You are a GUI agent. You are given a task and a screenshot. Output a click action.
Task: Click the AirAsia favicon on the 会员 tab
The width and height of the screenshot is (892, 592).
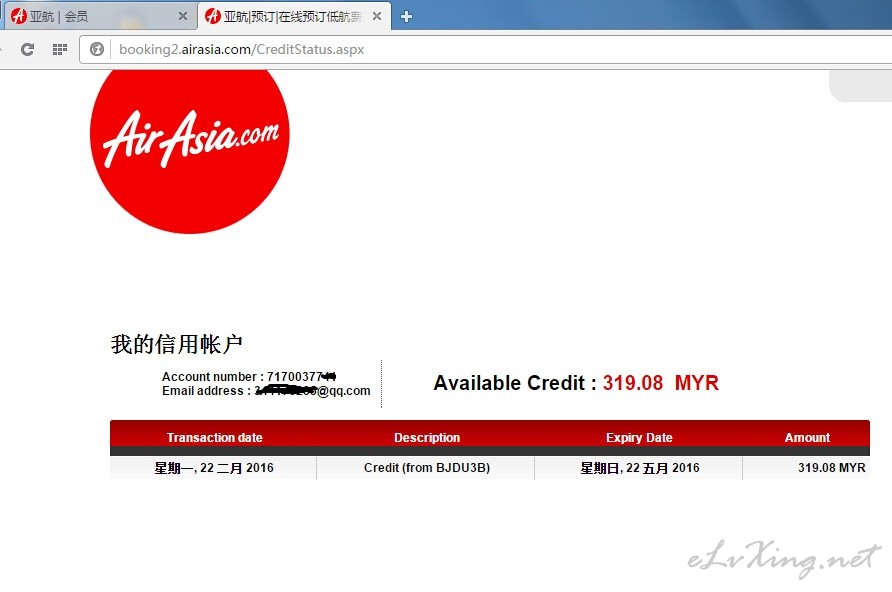coord(19,16)
